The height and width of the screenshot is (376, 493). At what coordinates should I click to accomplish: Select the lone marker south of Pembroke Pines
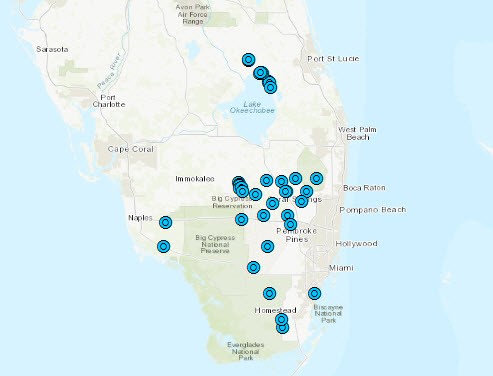267,247
